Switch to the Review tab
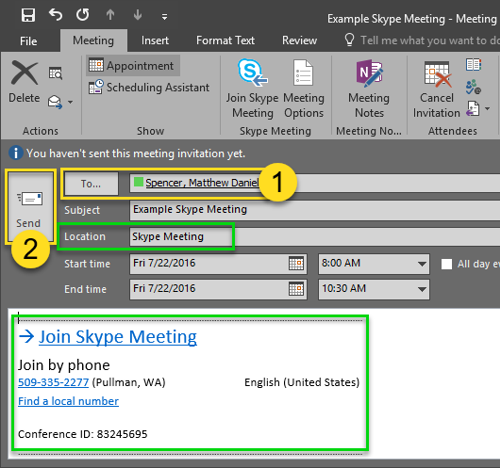This screenshot has width=500, height=468. (299, 40)
